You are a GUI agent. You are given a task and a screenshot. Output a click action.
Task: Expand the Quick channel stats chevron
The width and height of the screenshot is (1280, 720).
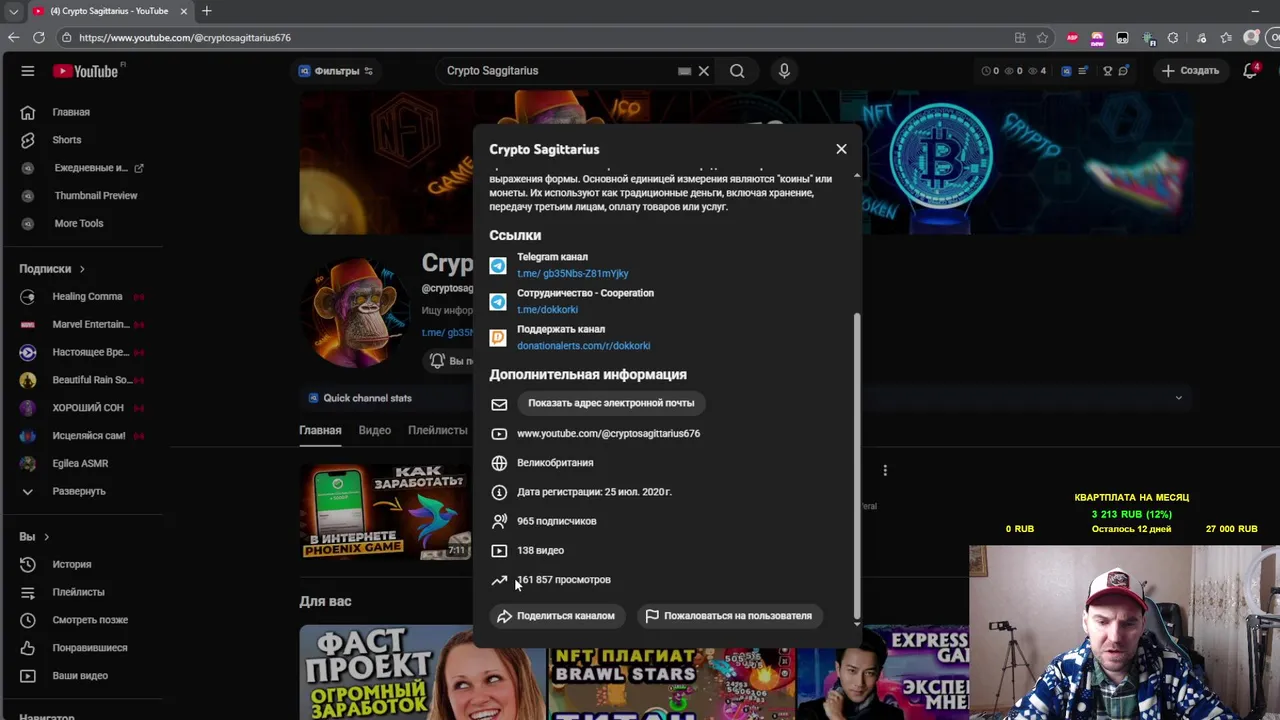tap(1178, 398)
